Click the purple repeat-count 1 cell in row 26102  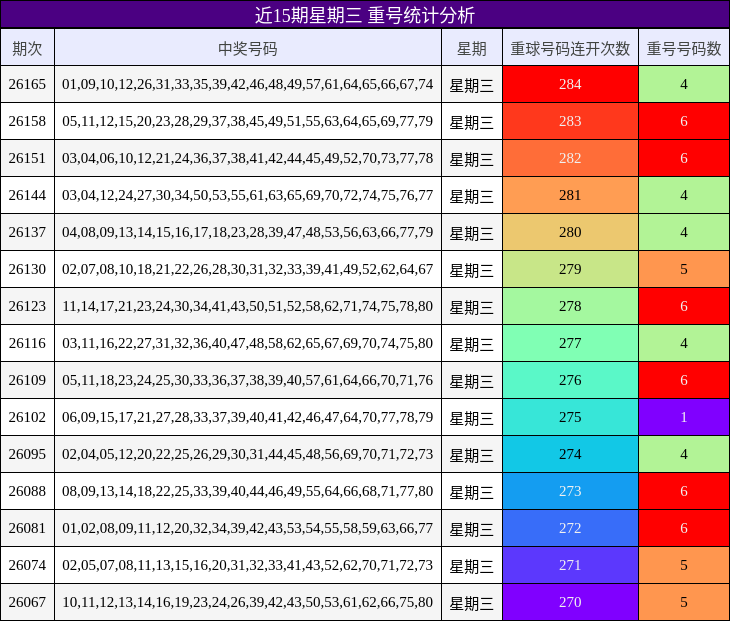tap(684, 417)
